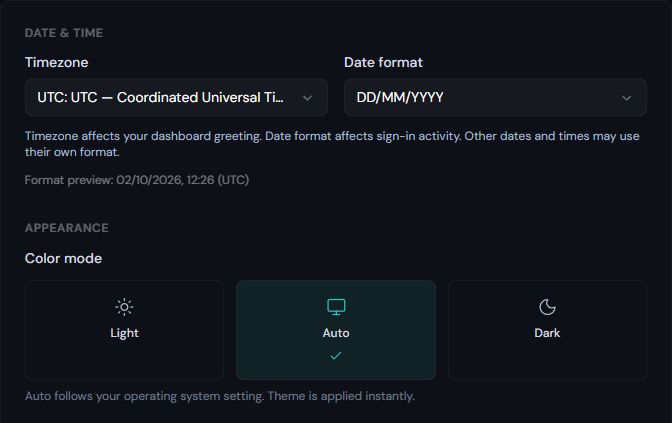Click the sun icon for Light
This screenshot has width=672, height=423.
[x=124, y=307]
